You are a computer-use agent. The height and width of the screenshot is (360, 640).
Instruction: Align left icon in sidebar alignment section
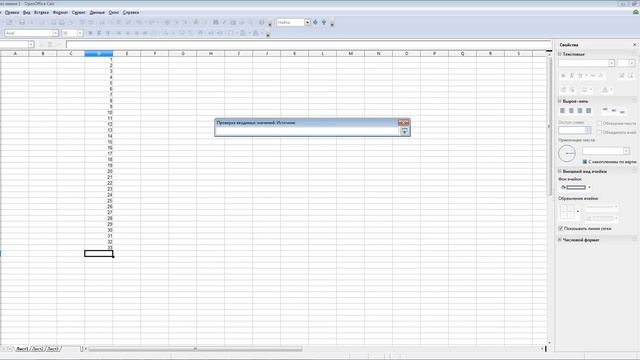[x=562, y=111]
